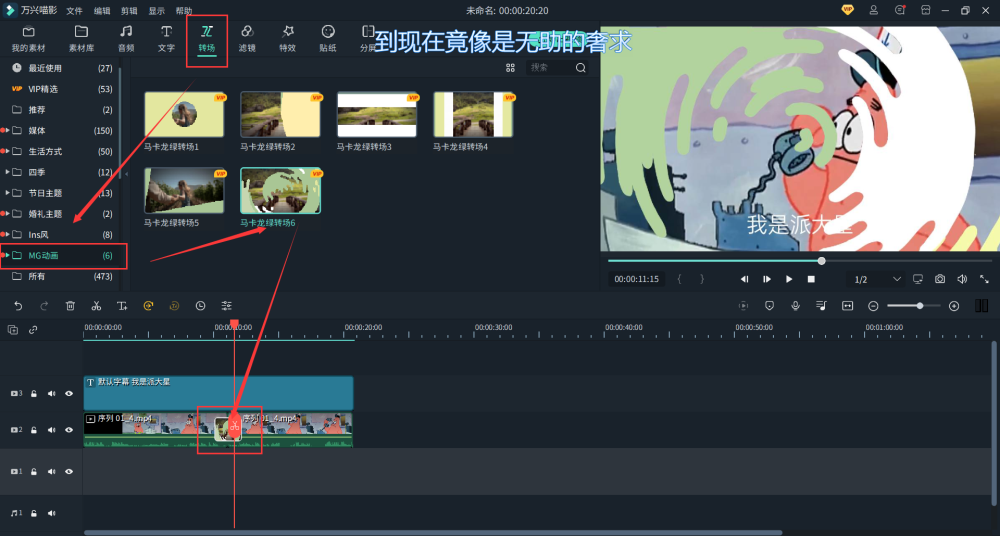Screen dimensions: 1000x536
Task: Expand the 四季 folder arrow
Action: tap(7, 172)
